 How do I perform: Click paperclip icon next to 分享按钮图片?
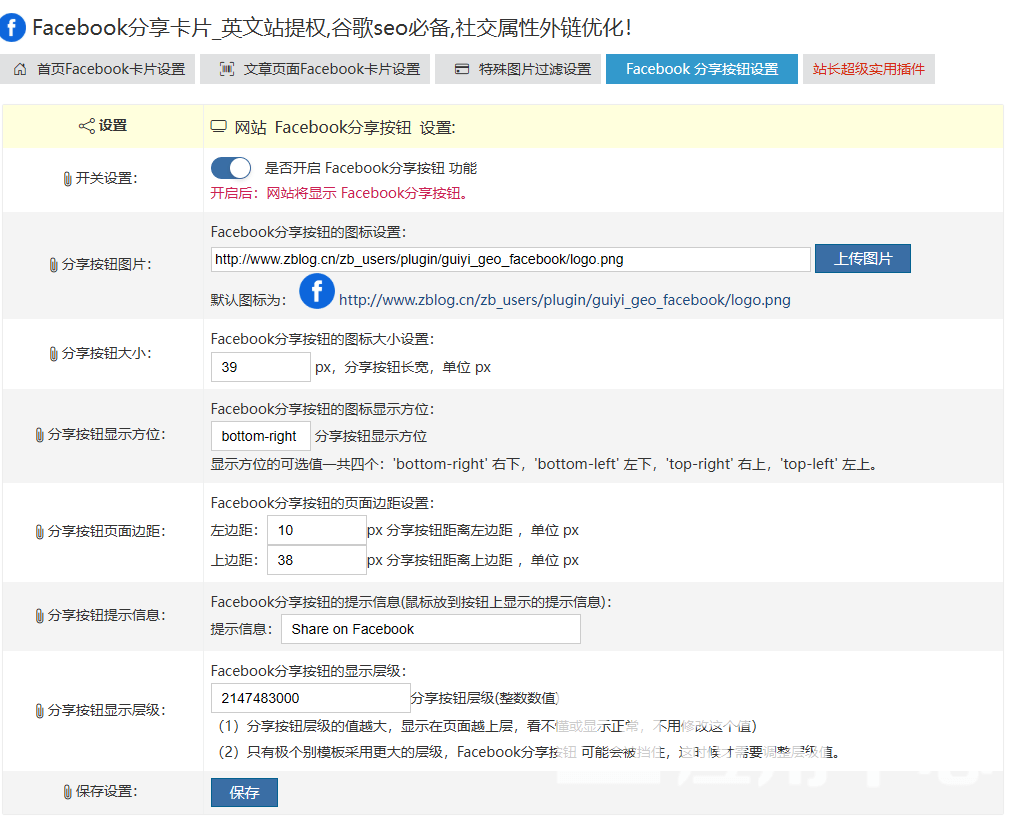coord(53,265)
